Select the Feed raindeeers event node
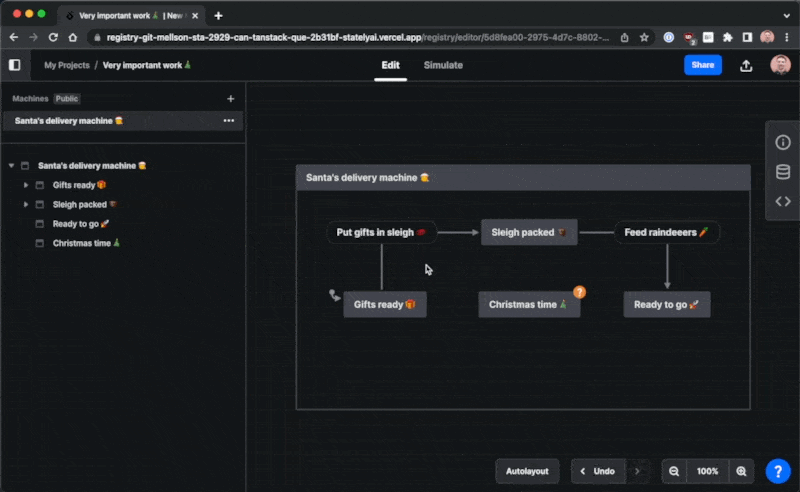Screen dimensions: 800x492 pyautogui.click(x=666, y=232)
